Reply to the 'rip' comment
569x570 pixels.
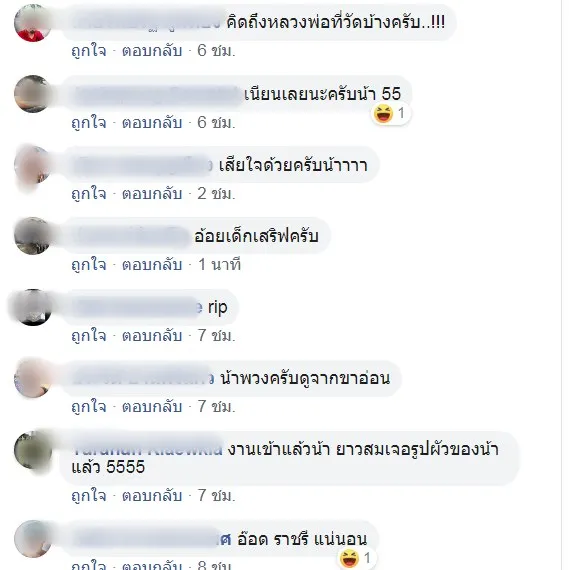[152, 336]
